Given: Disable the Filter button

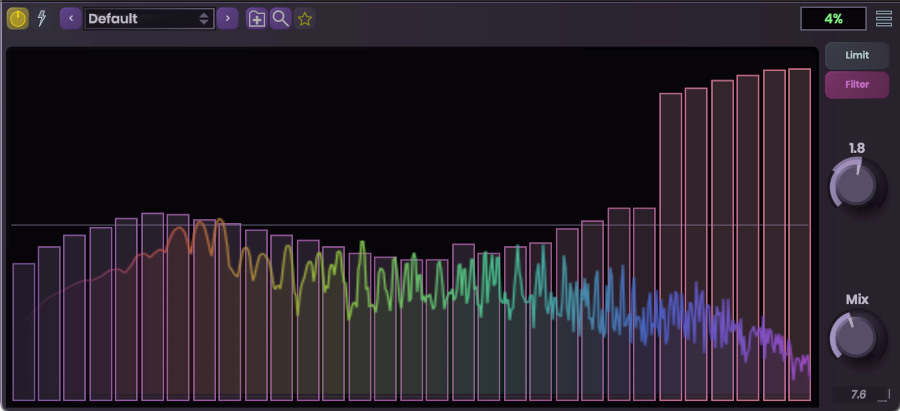Looking at the screenshot, I should pyautogui.click(x=856, y=85).
